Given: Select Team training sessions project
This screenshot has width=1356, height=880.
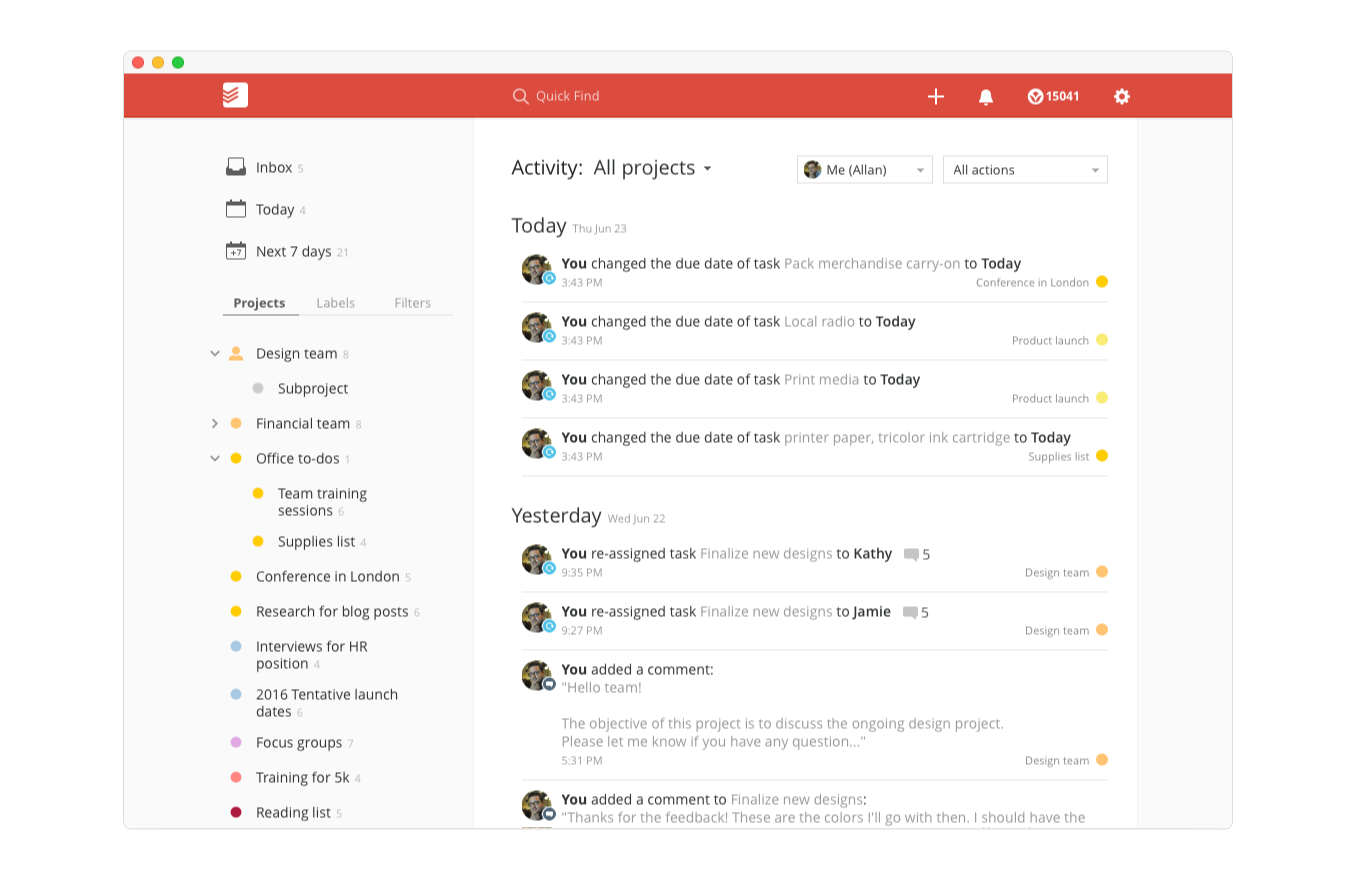Looking at the screenshot, I should pos(322,502).
